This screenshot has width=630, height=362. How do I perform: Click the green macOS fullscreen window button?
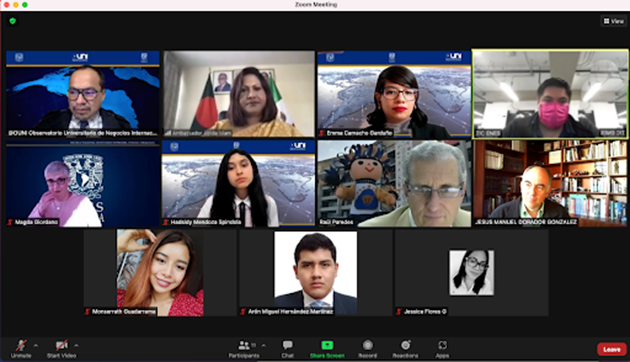pyautogui.click(x=25, y=5)
